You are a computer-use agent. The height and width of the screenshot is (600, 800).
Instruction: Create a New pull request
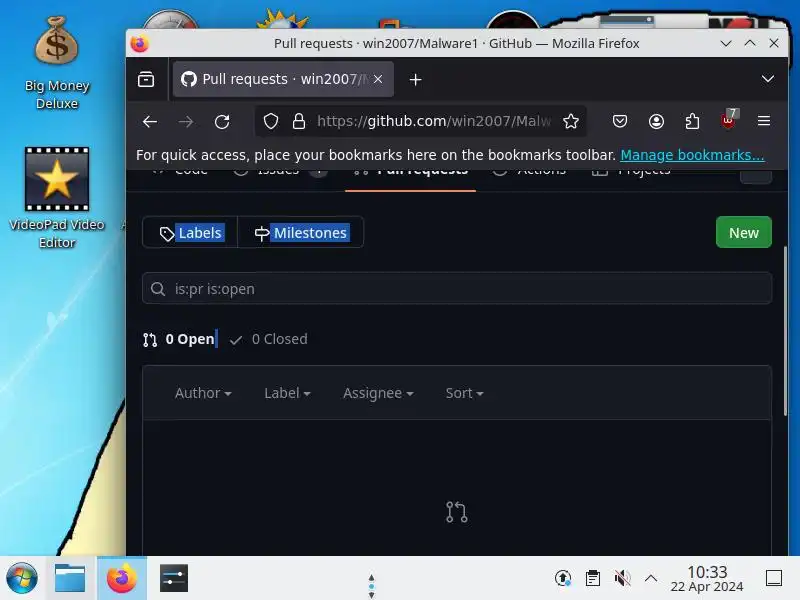(x=743, y=233)
